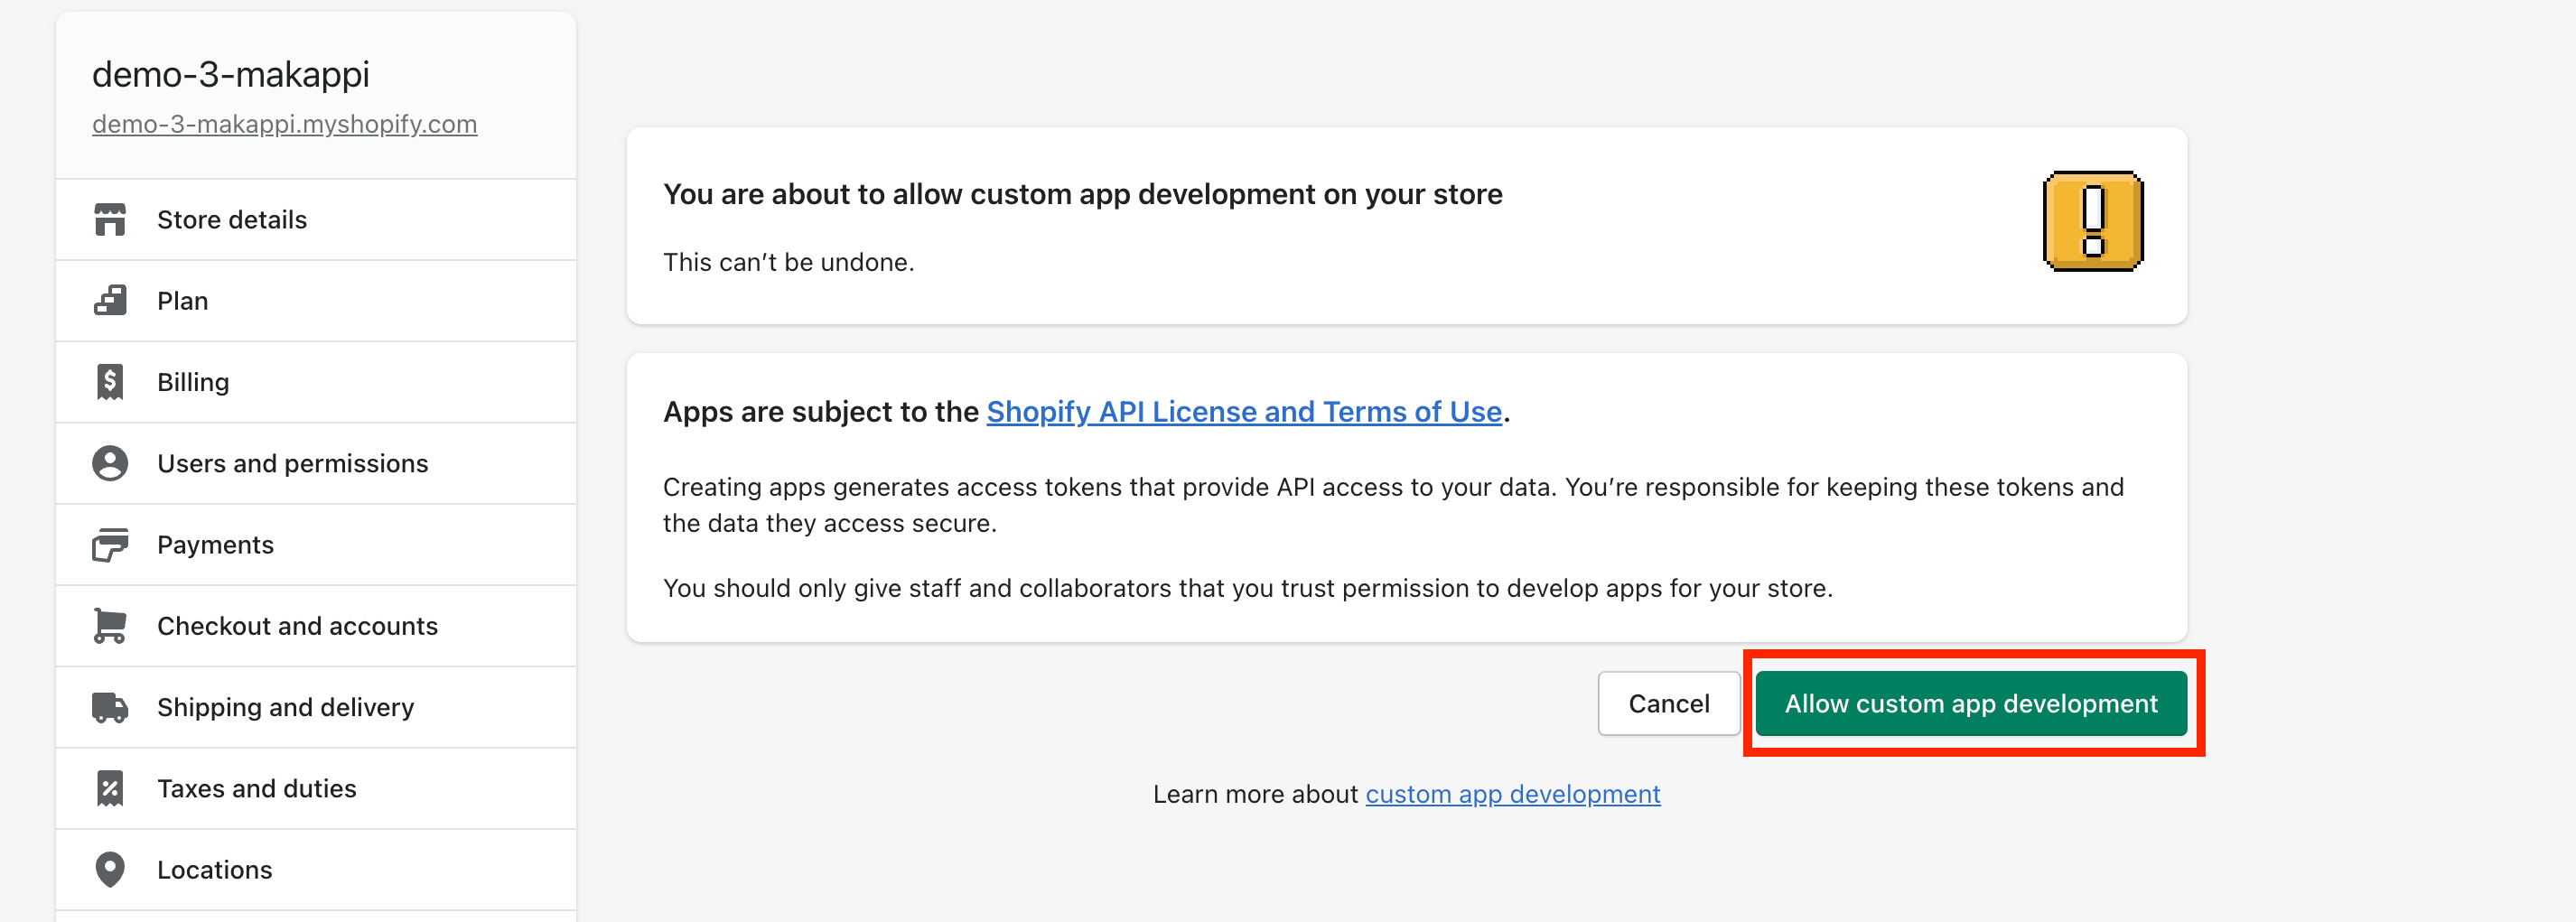The image size is (2576, 922).
Task: Open Store details settings
Action: coord(232,220)
